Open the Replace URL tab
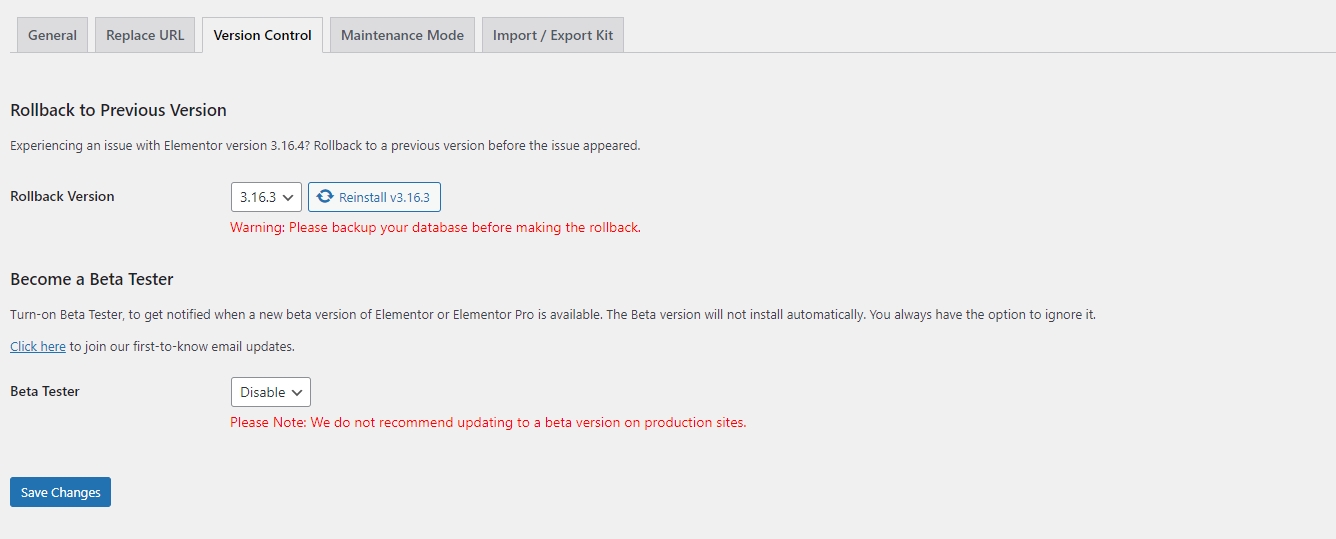Viewport: 1336px width, 539px height. point(145,35)
